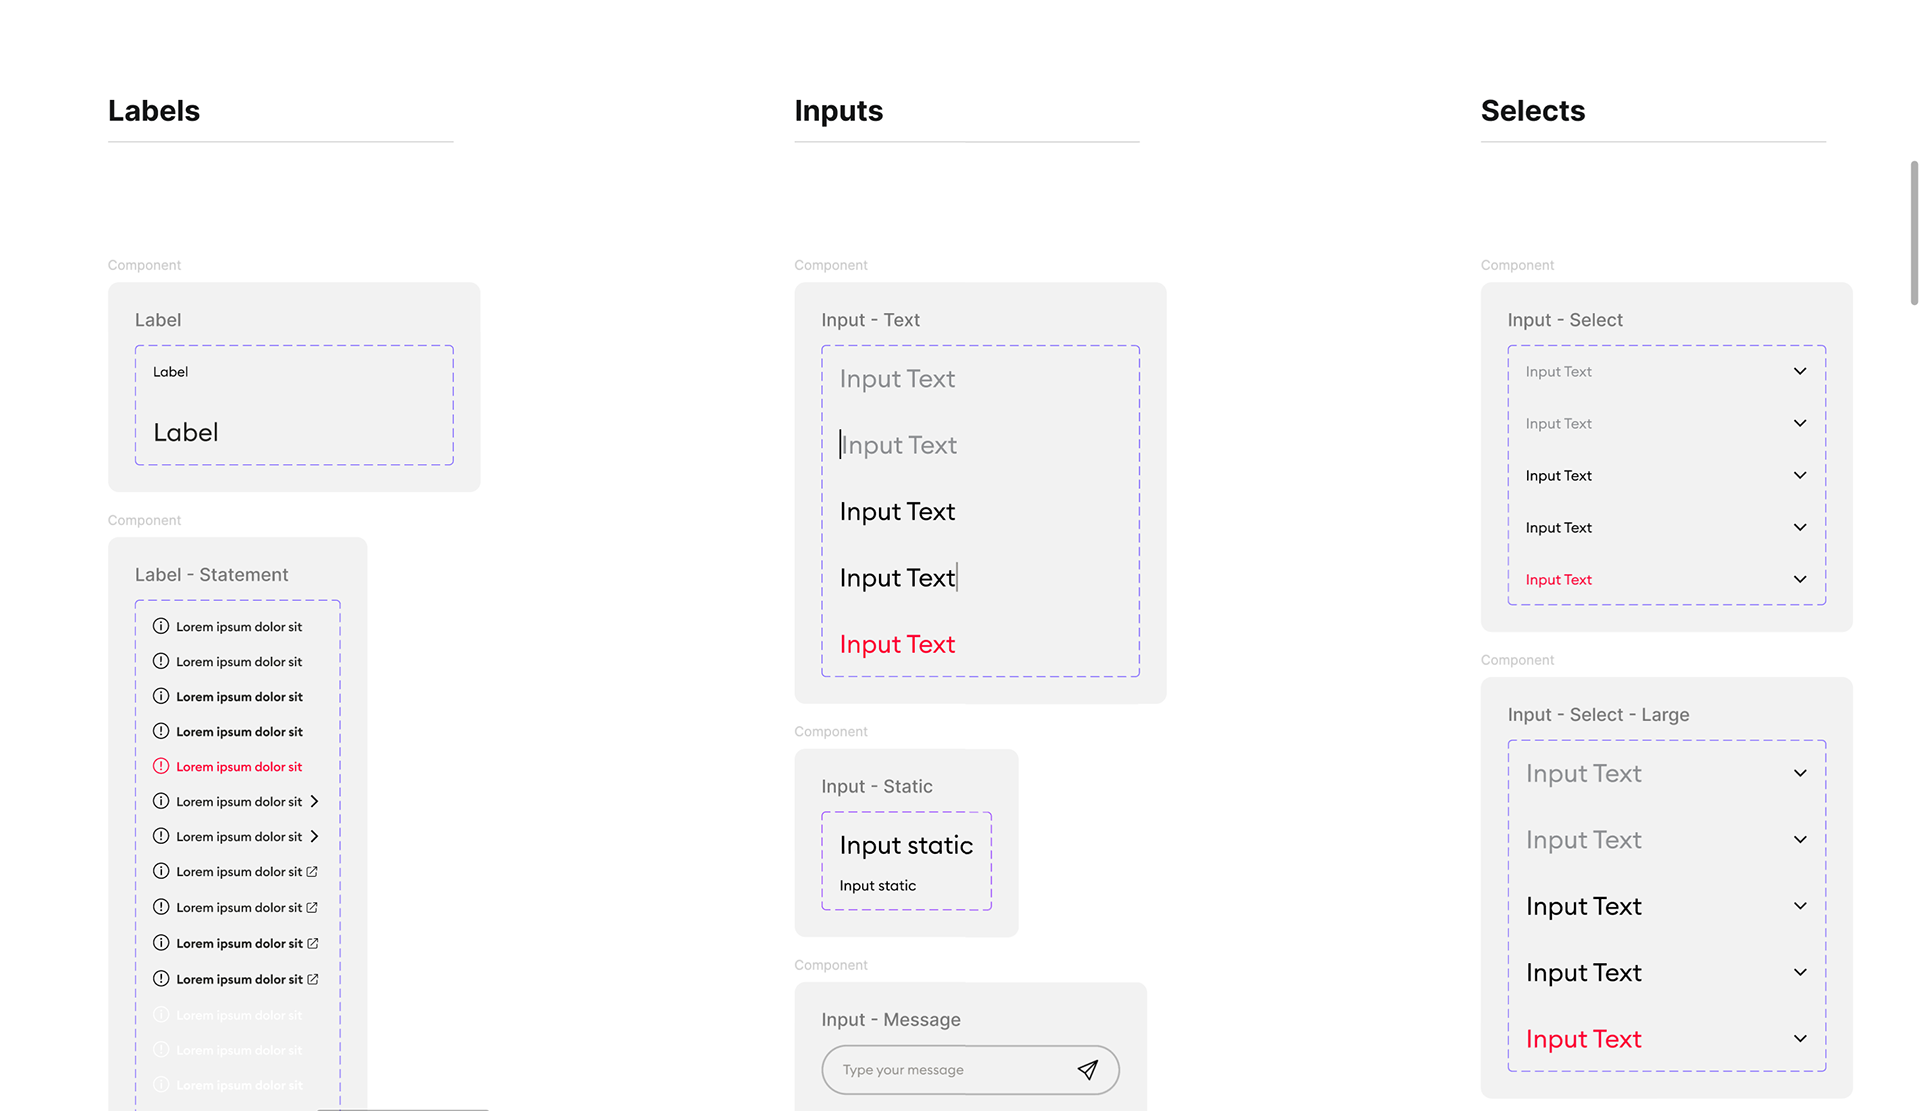Click the info icon directly above the red alert row
The height and width of the screenshot is (1111, 1920).
pos(161,732)
